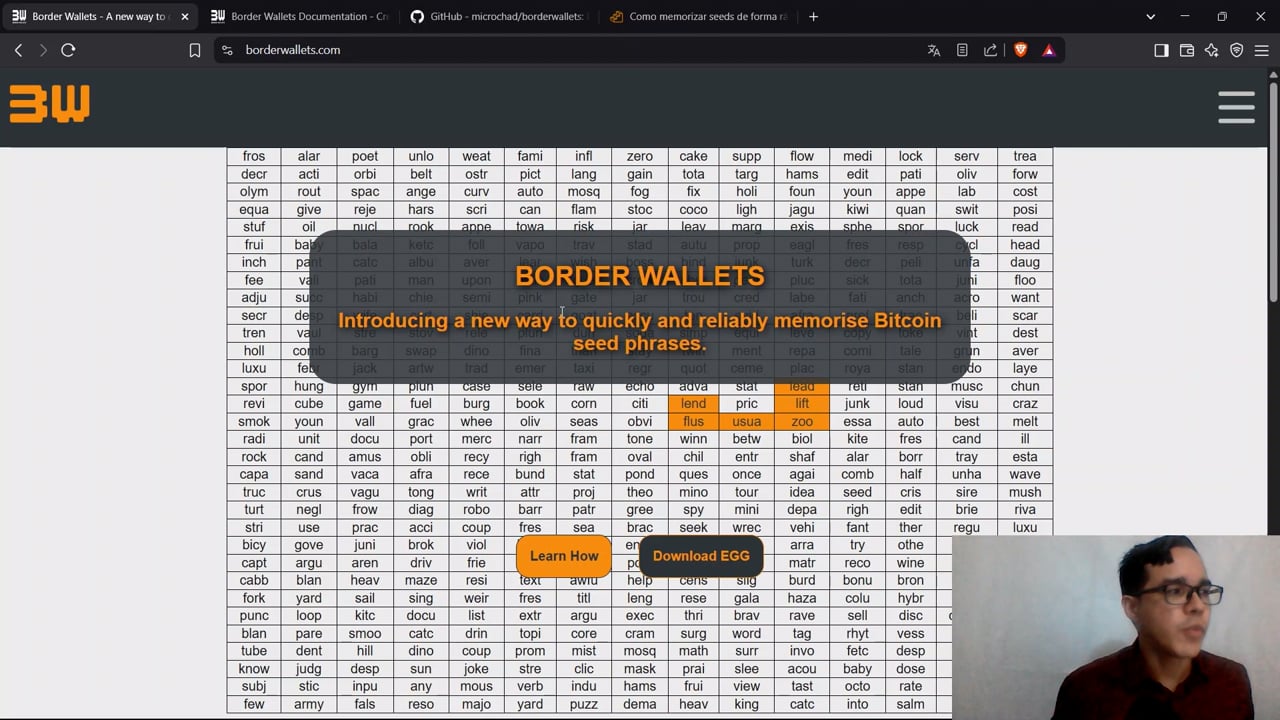Click the "kiwi" grid cell
1280x720 pixels.
[857, 209]
